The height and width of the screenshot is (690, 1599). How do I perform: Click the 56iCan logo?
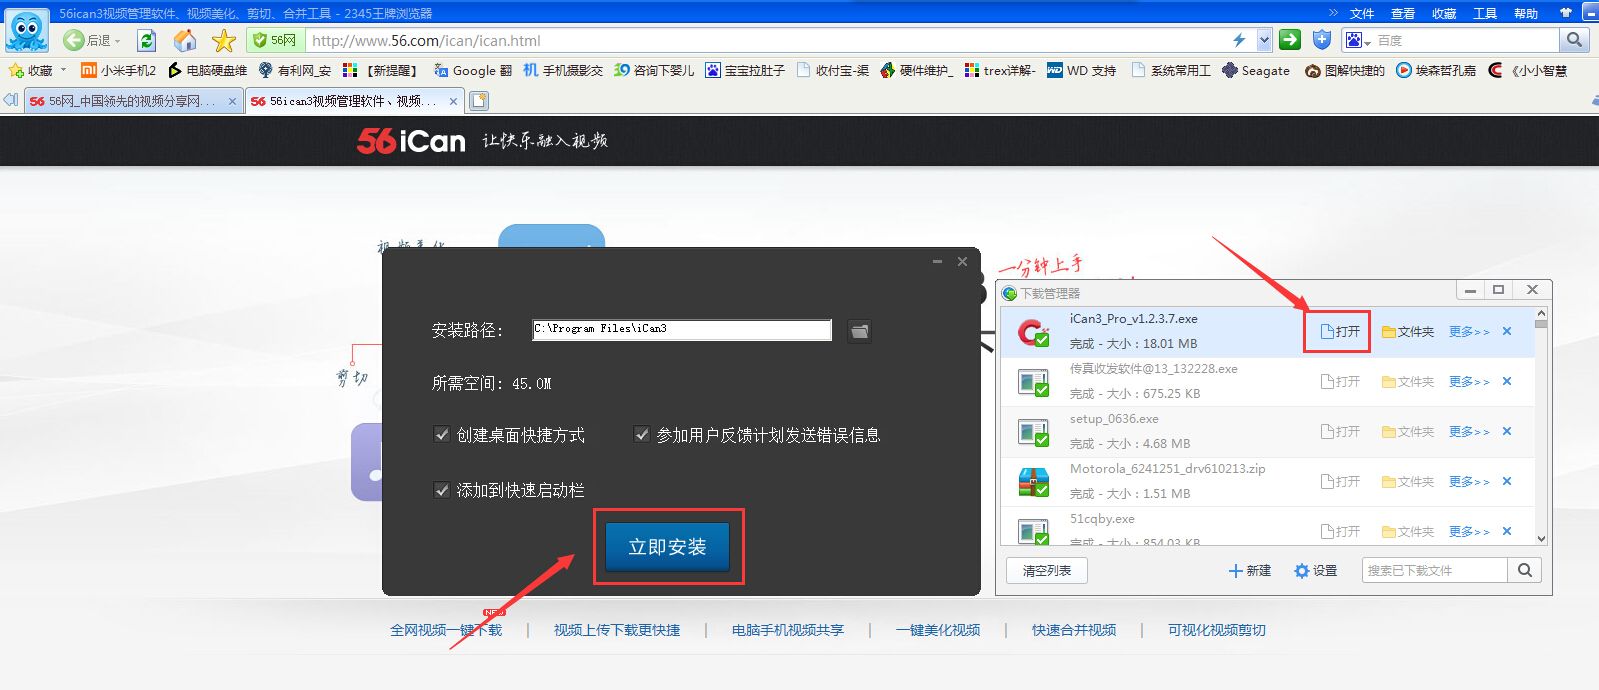point(411,141)
